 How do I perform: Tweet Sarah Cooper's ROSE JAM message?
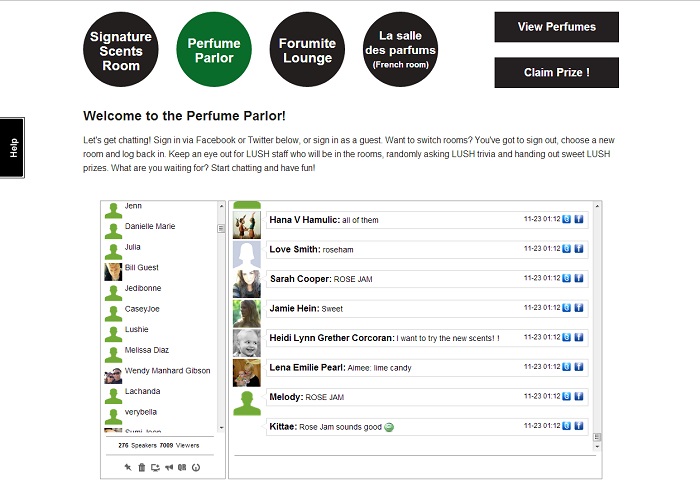[x=567, y=278]
